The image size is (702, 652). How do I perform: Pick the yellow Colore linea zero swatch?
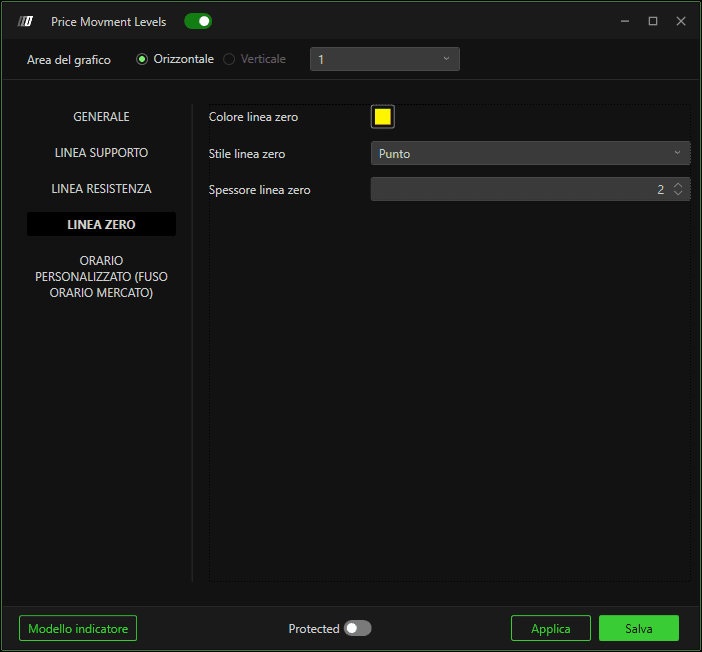383,117
